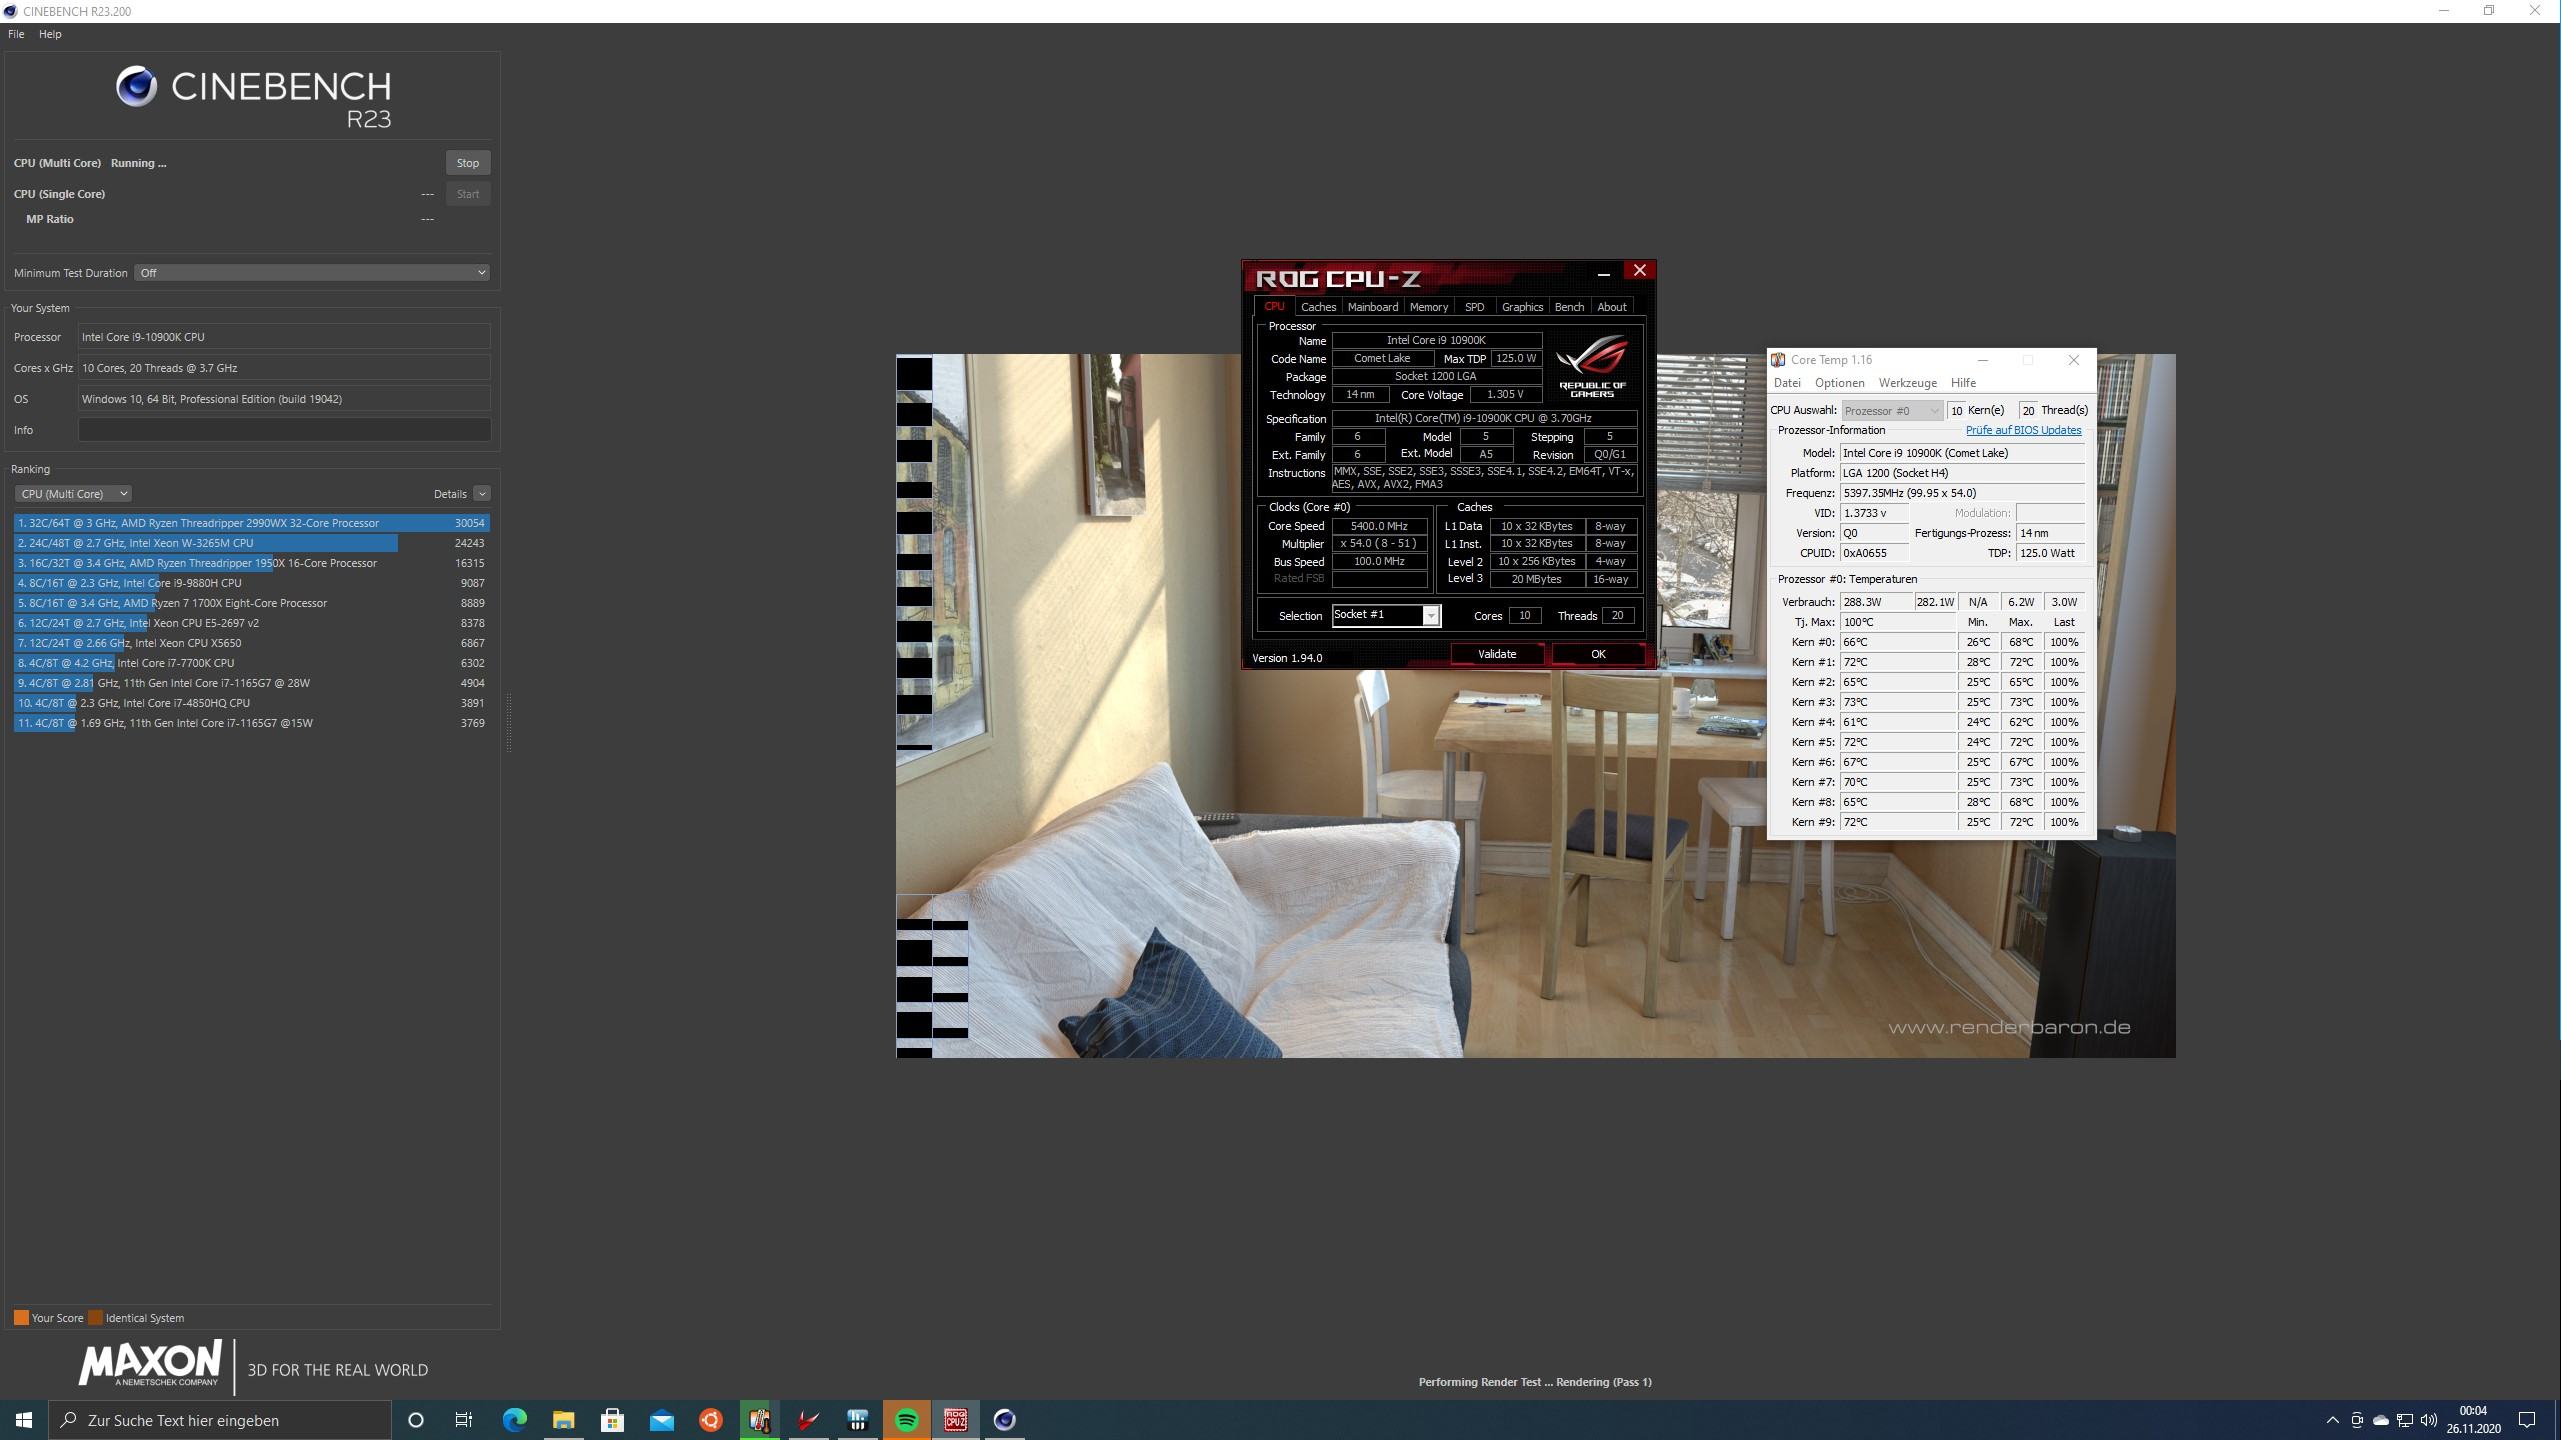Screen dimensions: 2561x1440
Task: Open OneDrive from the system tray
Action: pyautogui.click(x=2381, y=1420)
